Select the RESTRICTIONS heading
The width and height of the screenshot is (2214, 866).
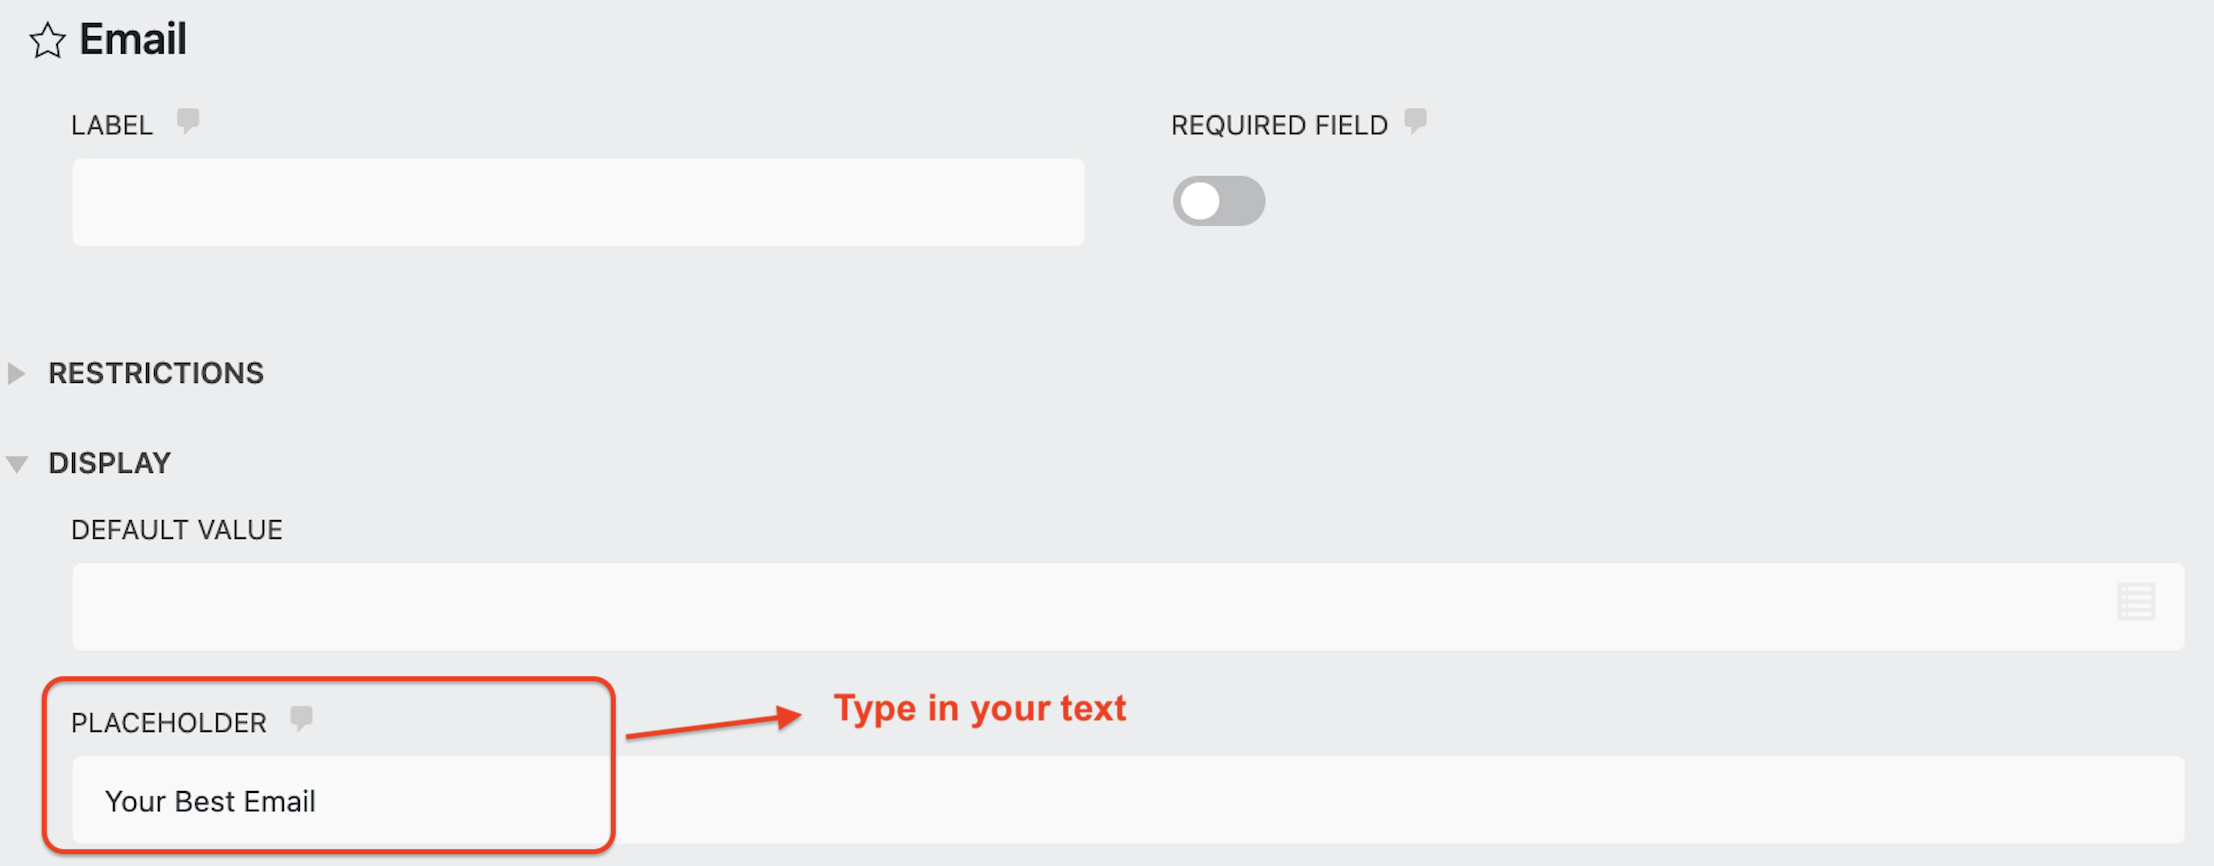(x=157, y=373)
